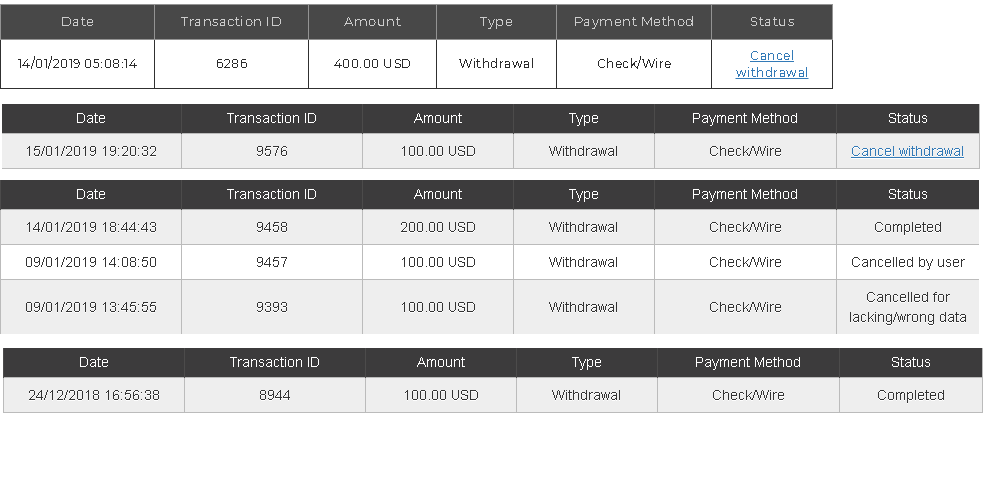Select the 400.00 USD amount cell
The height and width of the screenshot is (489, 993).
372,64
